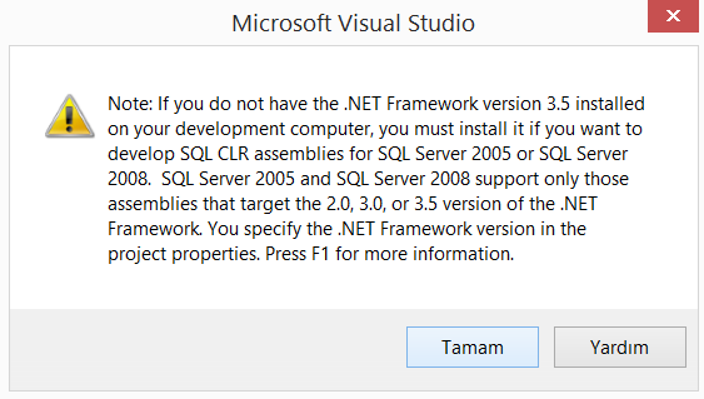The image size is (704, 399).
Task: Click the line "Framework. You specify the .NET"
Action: [x=347, y=228]
